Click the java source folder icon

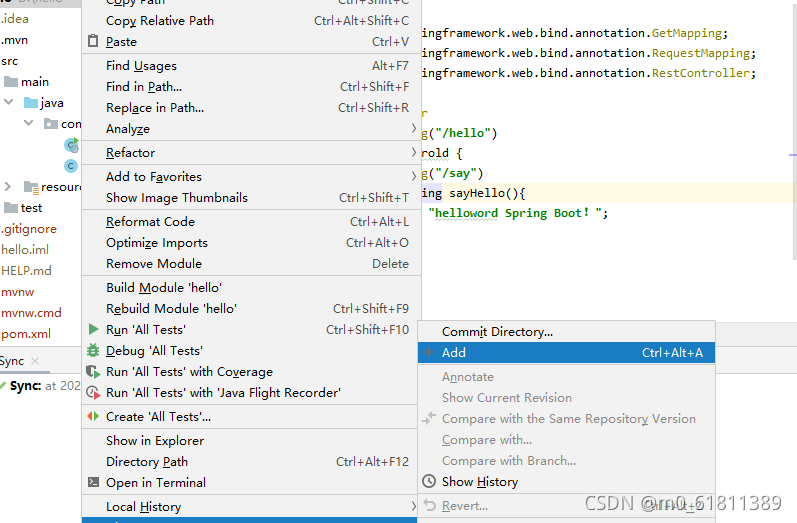[31, 103]
